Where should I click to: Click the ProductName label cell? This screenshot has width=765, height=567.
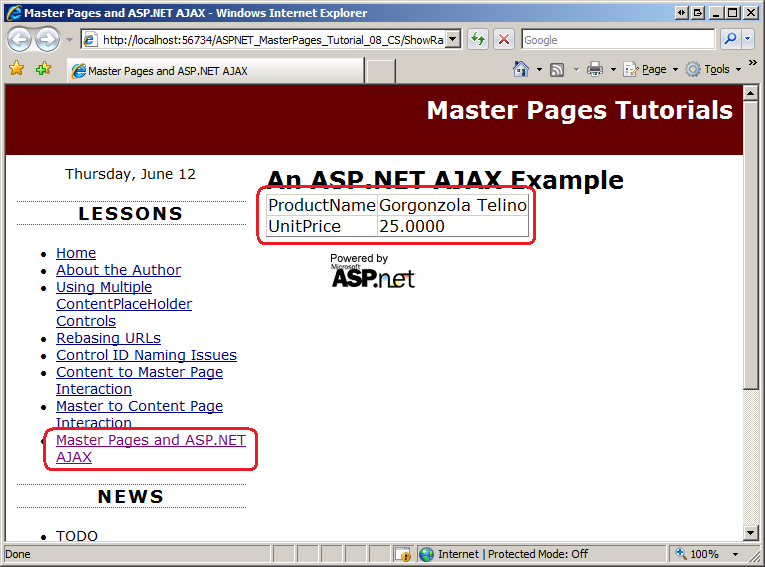pyautogui.click(x=322, y=205)
